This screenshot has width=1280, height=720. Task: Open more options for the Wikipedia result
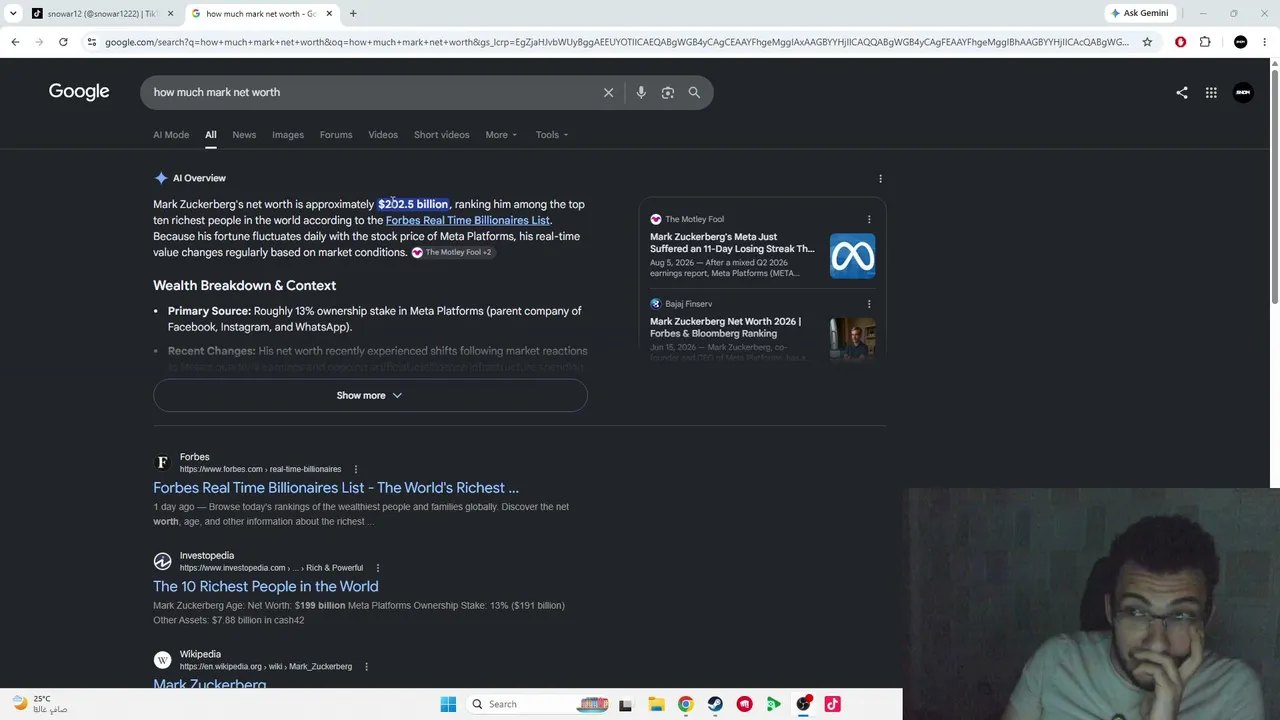click(x=366, y=666)
